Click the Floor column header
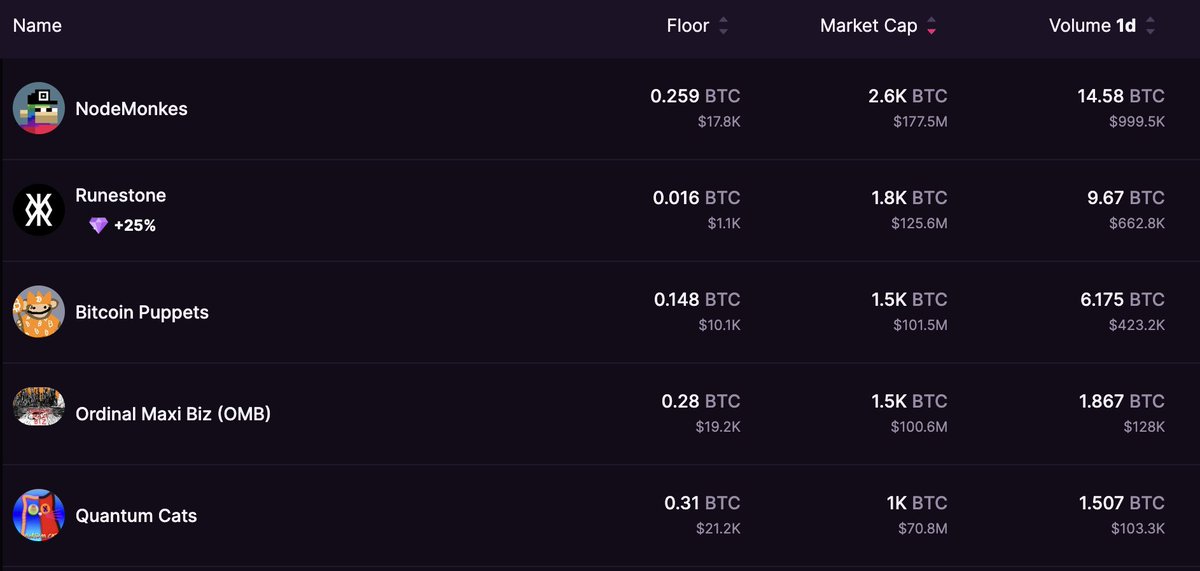1200x571 pixels. coord(688,26)
